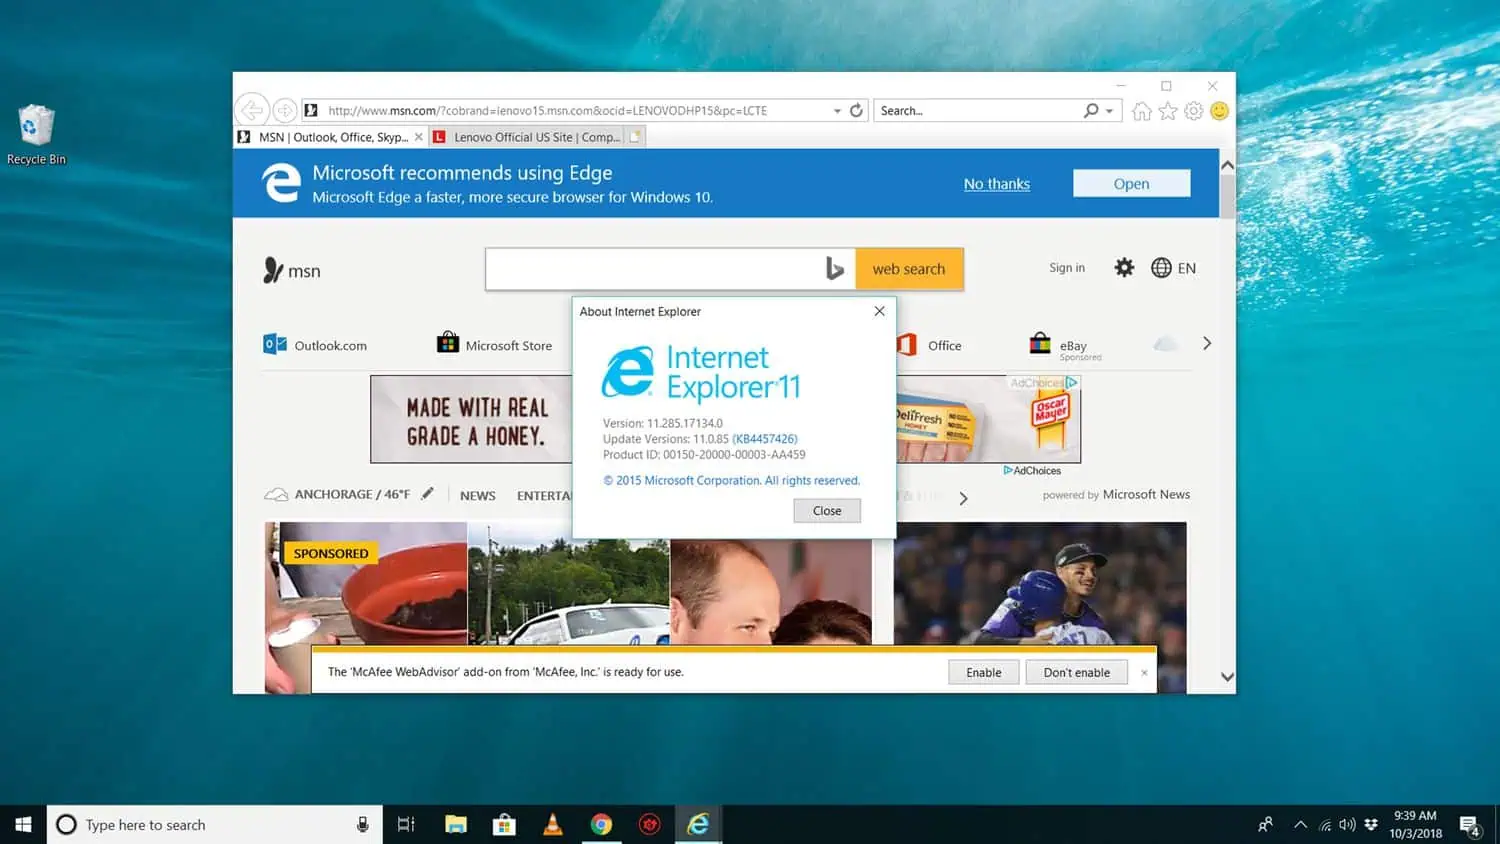Click the IE address bar URL

point(547,110)
